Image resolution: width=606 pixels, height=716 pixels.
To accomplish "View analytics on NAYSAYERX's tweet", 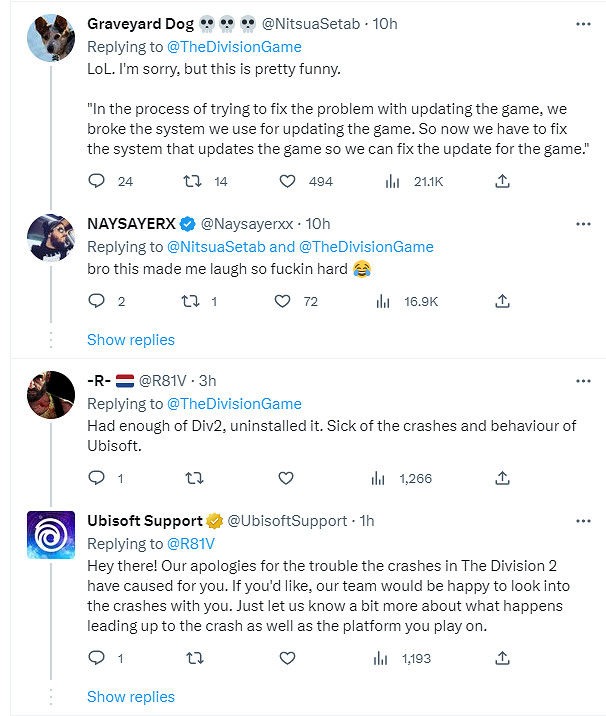I will (x=384, y=301).
